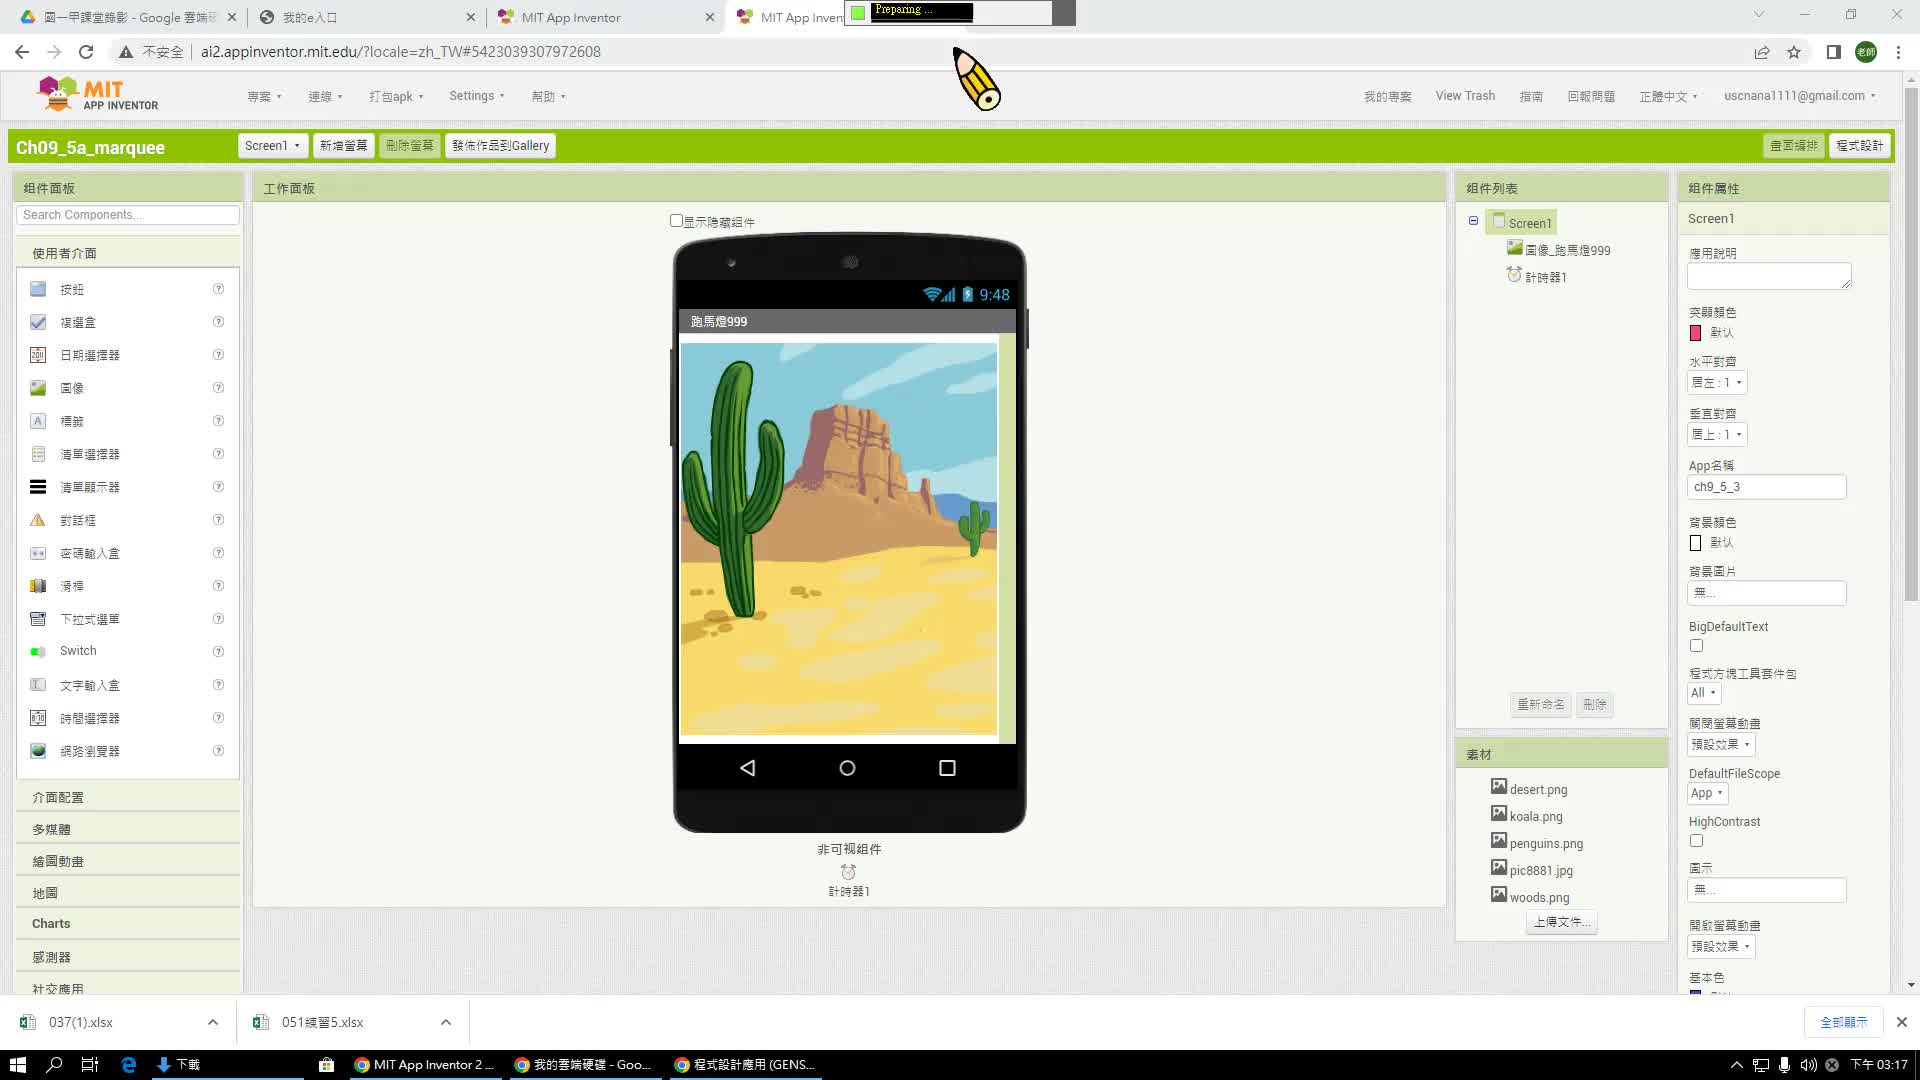Open language selection dropdown
1920x1080 pixels.
click(x=1668, y=97)
